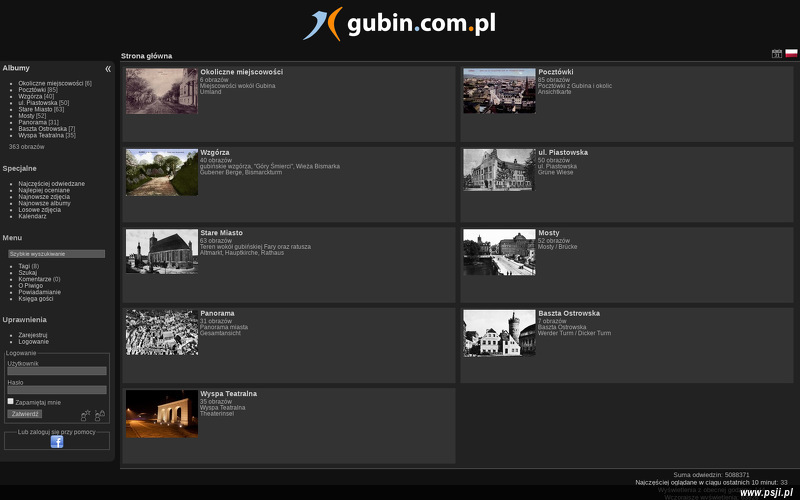Click Pocztówki album title in grid
The height and width of the screenshot is (500, 800).
click(x=556, y=72)
